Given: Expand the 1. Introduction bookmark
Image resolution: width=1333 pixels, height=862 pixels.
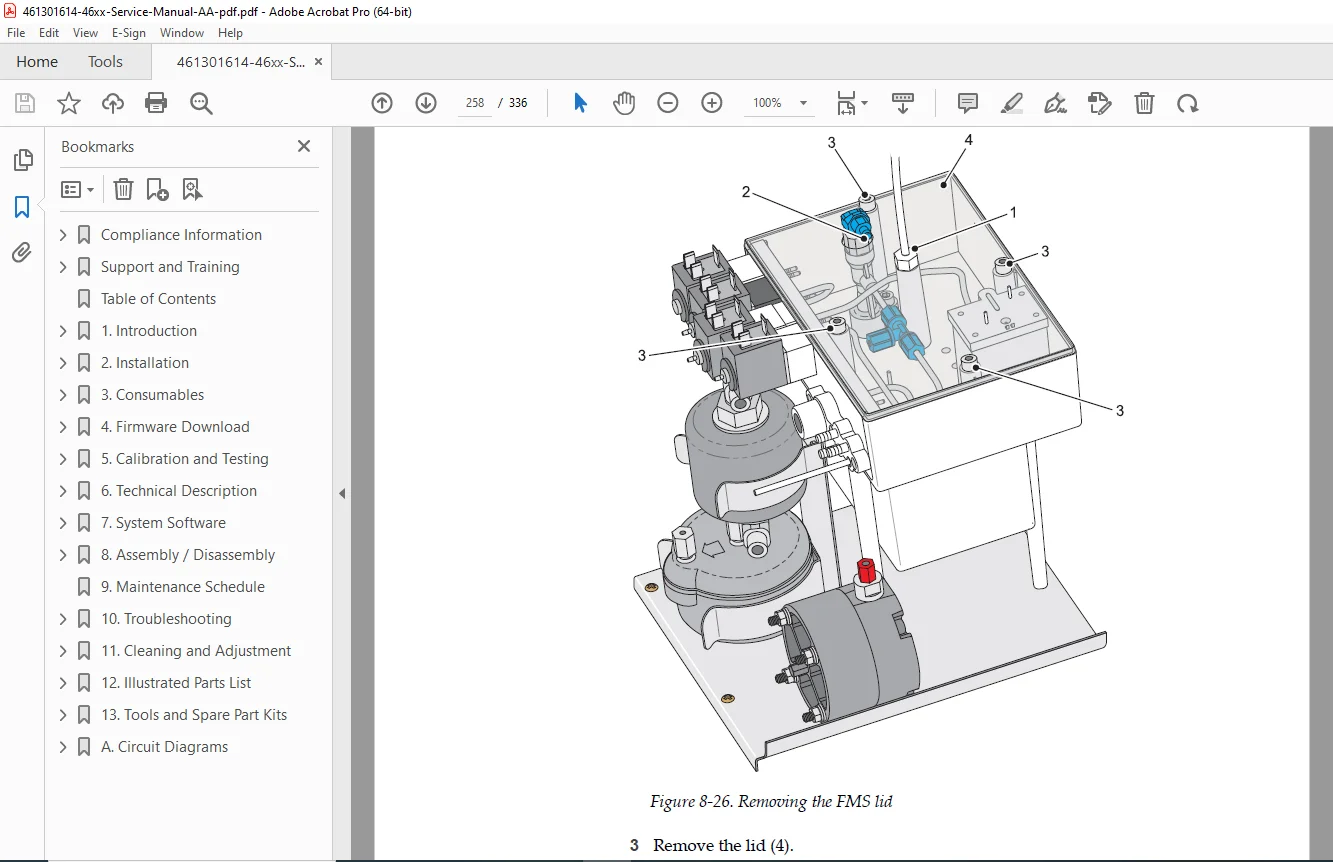Looking at the screenshot, I should click(63, 331).
